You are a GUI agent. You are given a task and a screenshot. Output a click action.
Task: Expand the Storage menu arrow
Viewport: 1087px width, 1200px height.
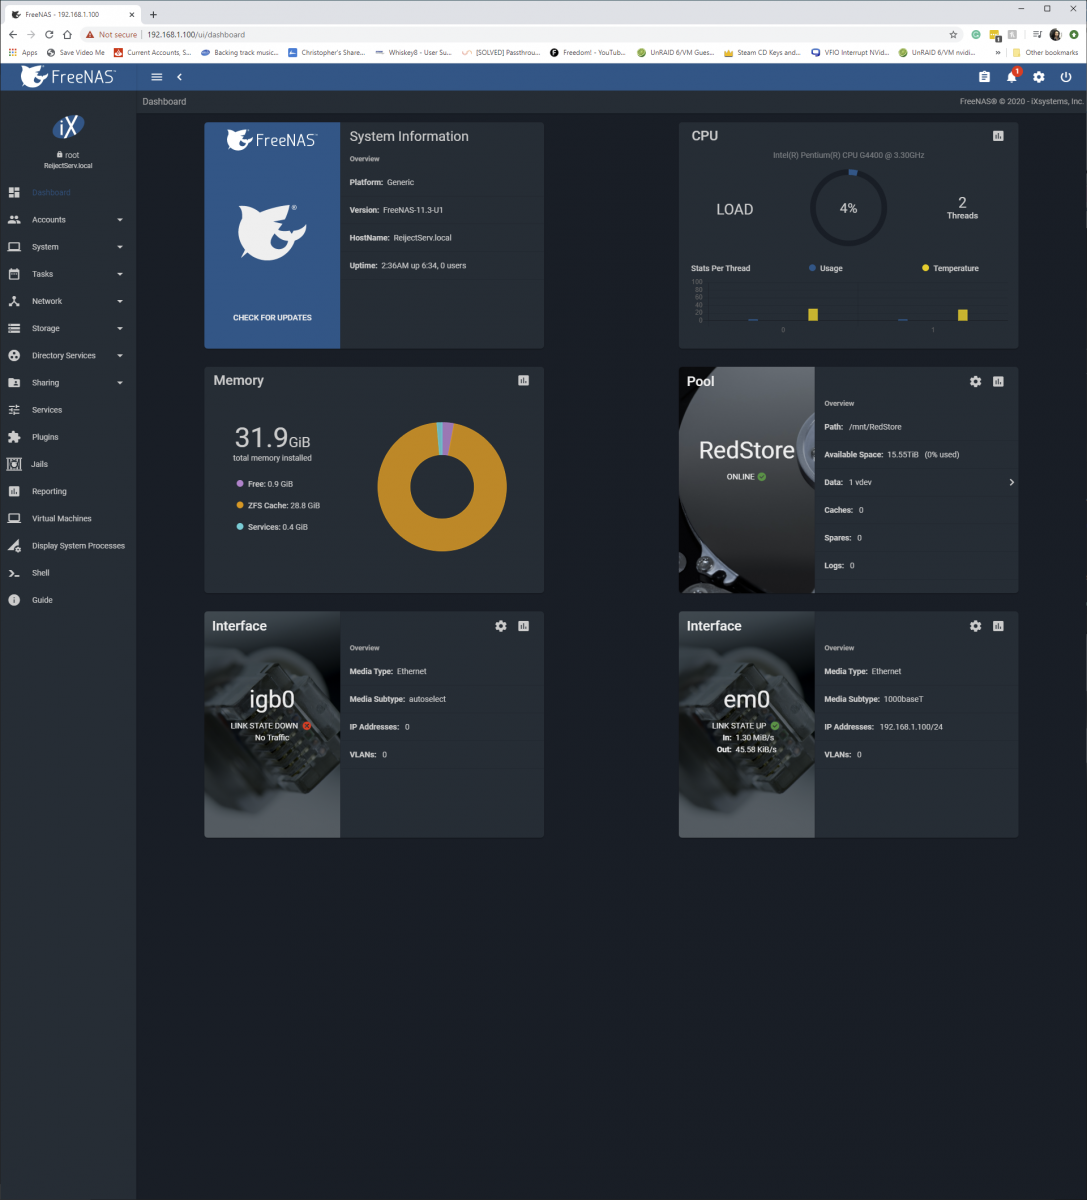click(120, 328)
